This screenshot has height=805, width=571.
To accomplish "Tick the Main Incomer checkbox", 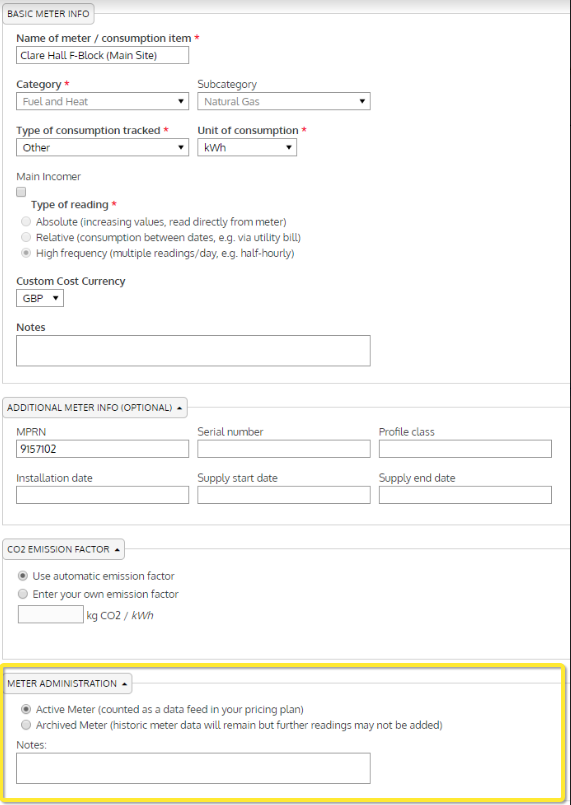I will pyautogui.click(x=21, y=192).
